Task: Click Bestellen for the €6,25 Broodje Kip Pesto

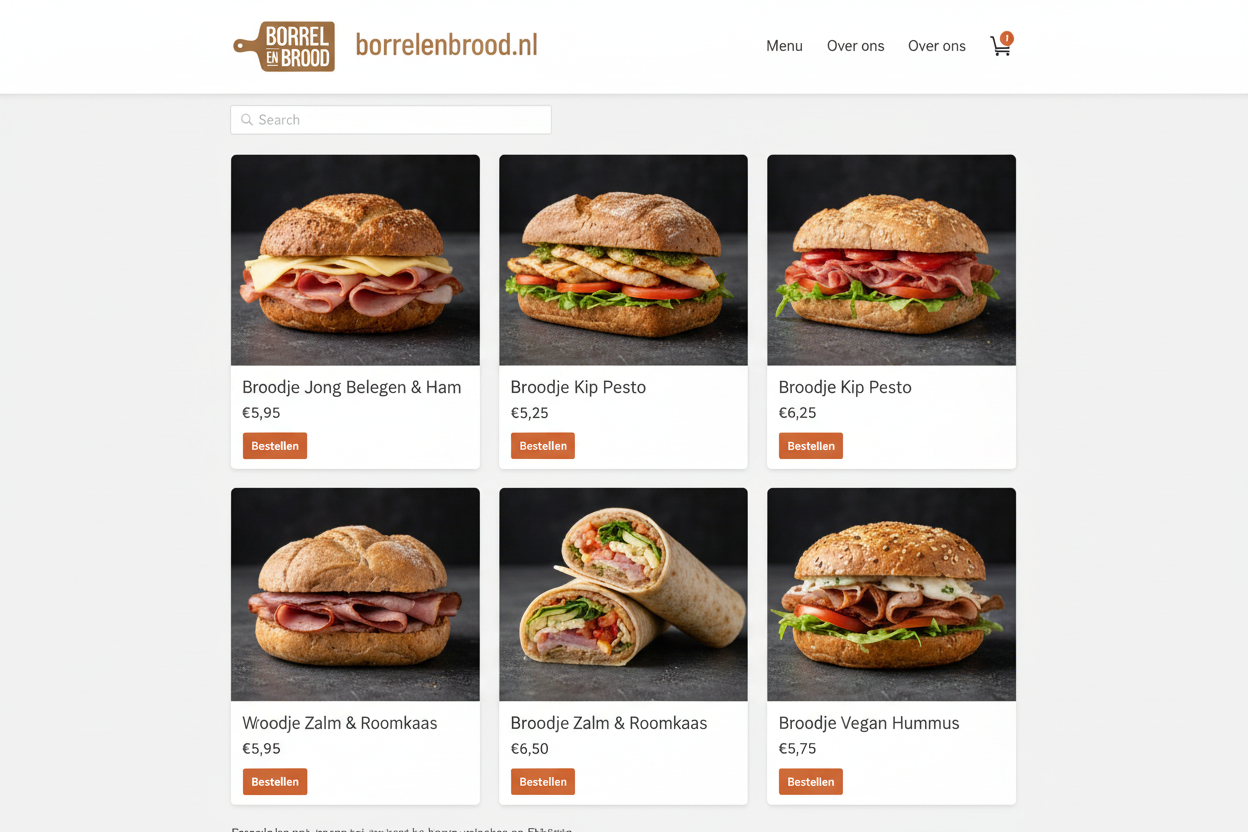Action: [x=811, y=446]
